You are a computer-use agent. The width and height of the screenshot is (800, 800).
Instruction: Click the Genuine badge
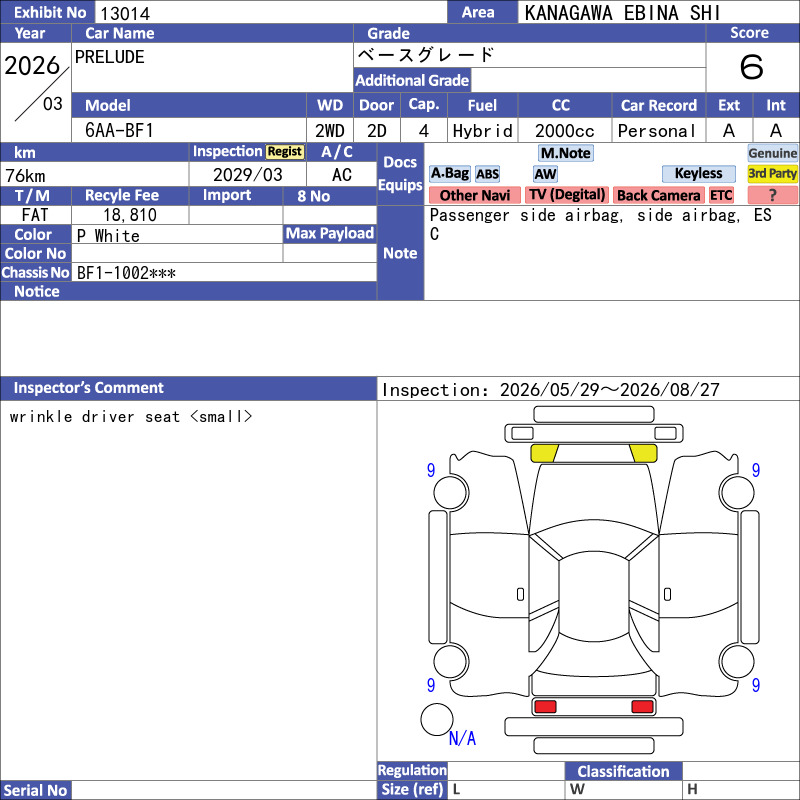(x=772, y=153)
